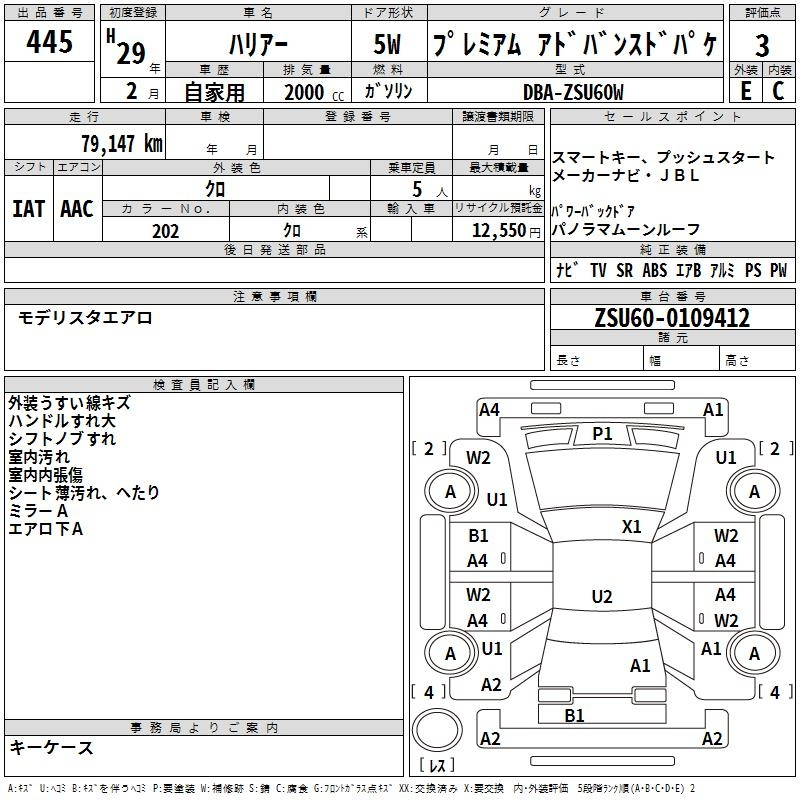The width and height of the screenshot is (800, 800).
Task: Click the X1 damage mark on the roof
Action: 632,526
